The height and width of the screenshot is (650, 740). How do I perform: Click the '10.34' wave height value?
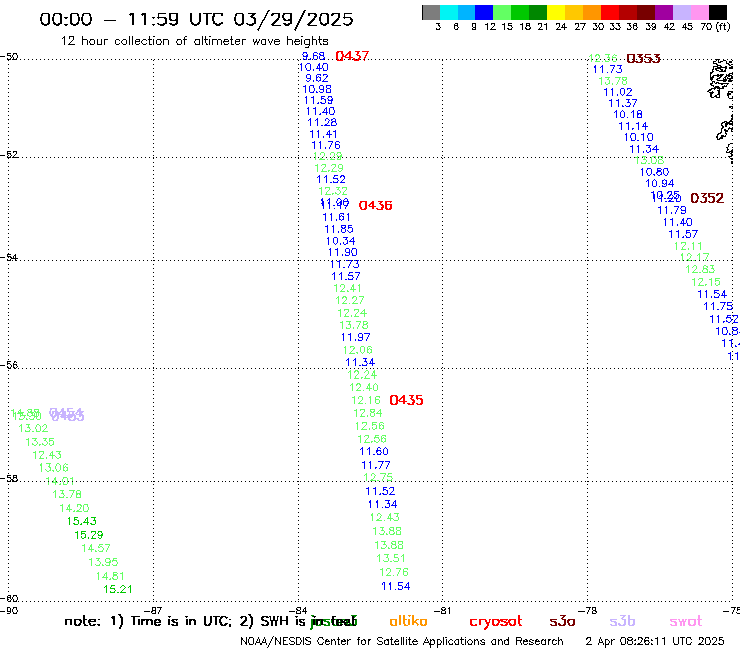click(x=341, y=241)
